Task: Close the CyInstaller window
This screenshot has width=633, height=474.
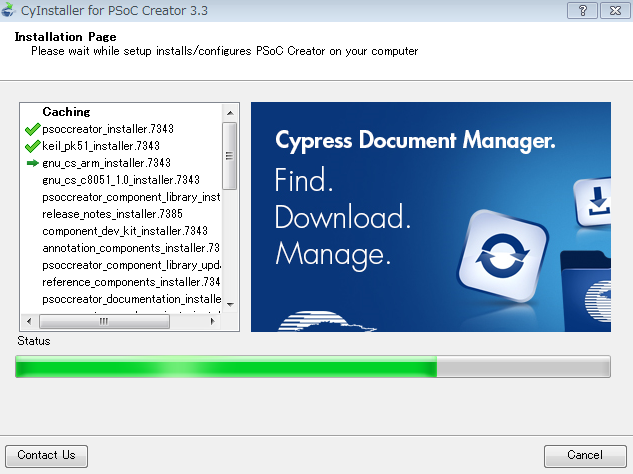Action: (x=615, y=10)
